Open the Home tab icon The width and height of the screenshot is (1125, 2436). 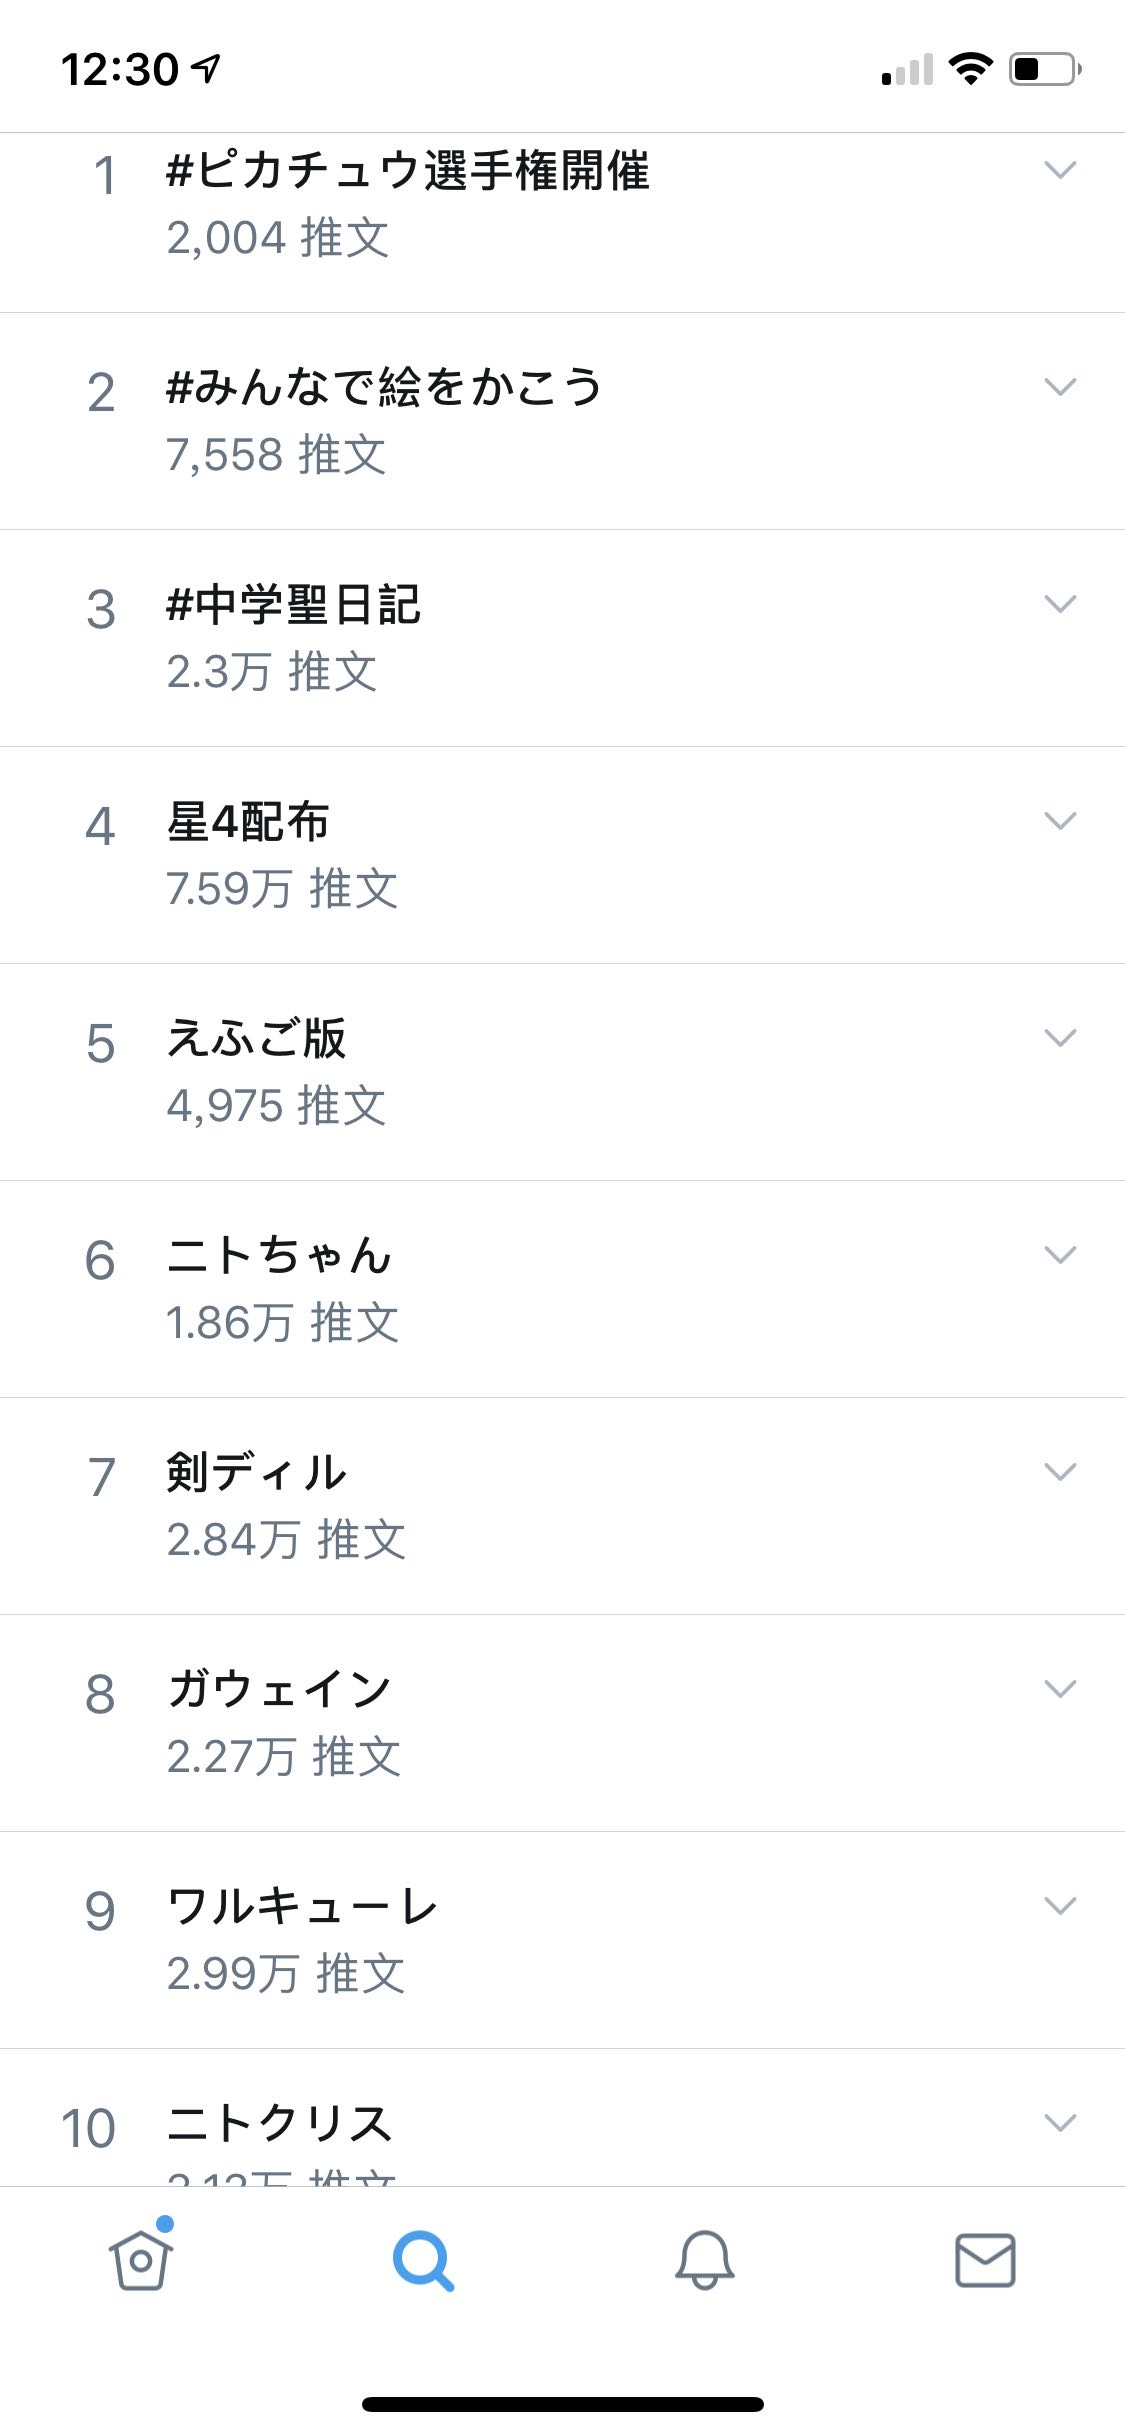(x=141, y=2258)
